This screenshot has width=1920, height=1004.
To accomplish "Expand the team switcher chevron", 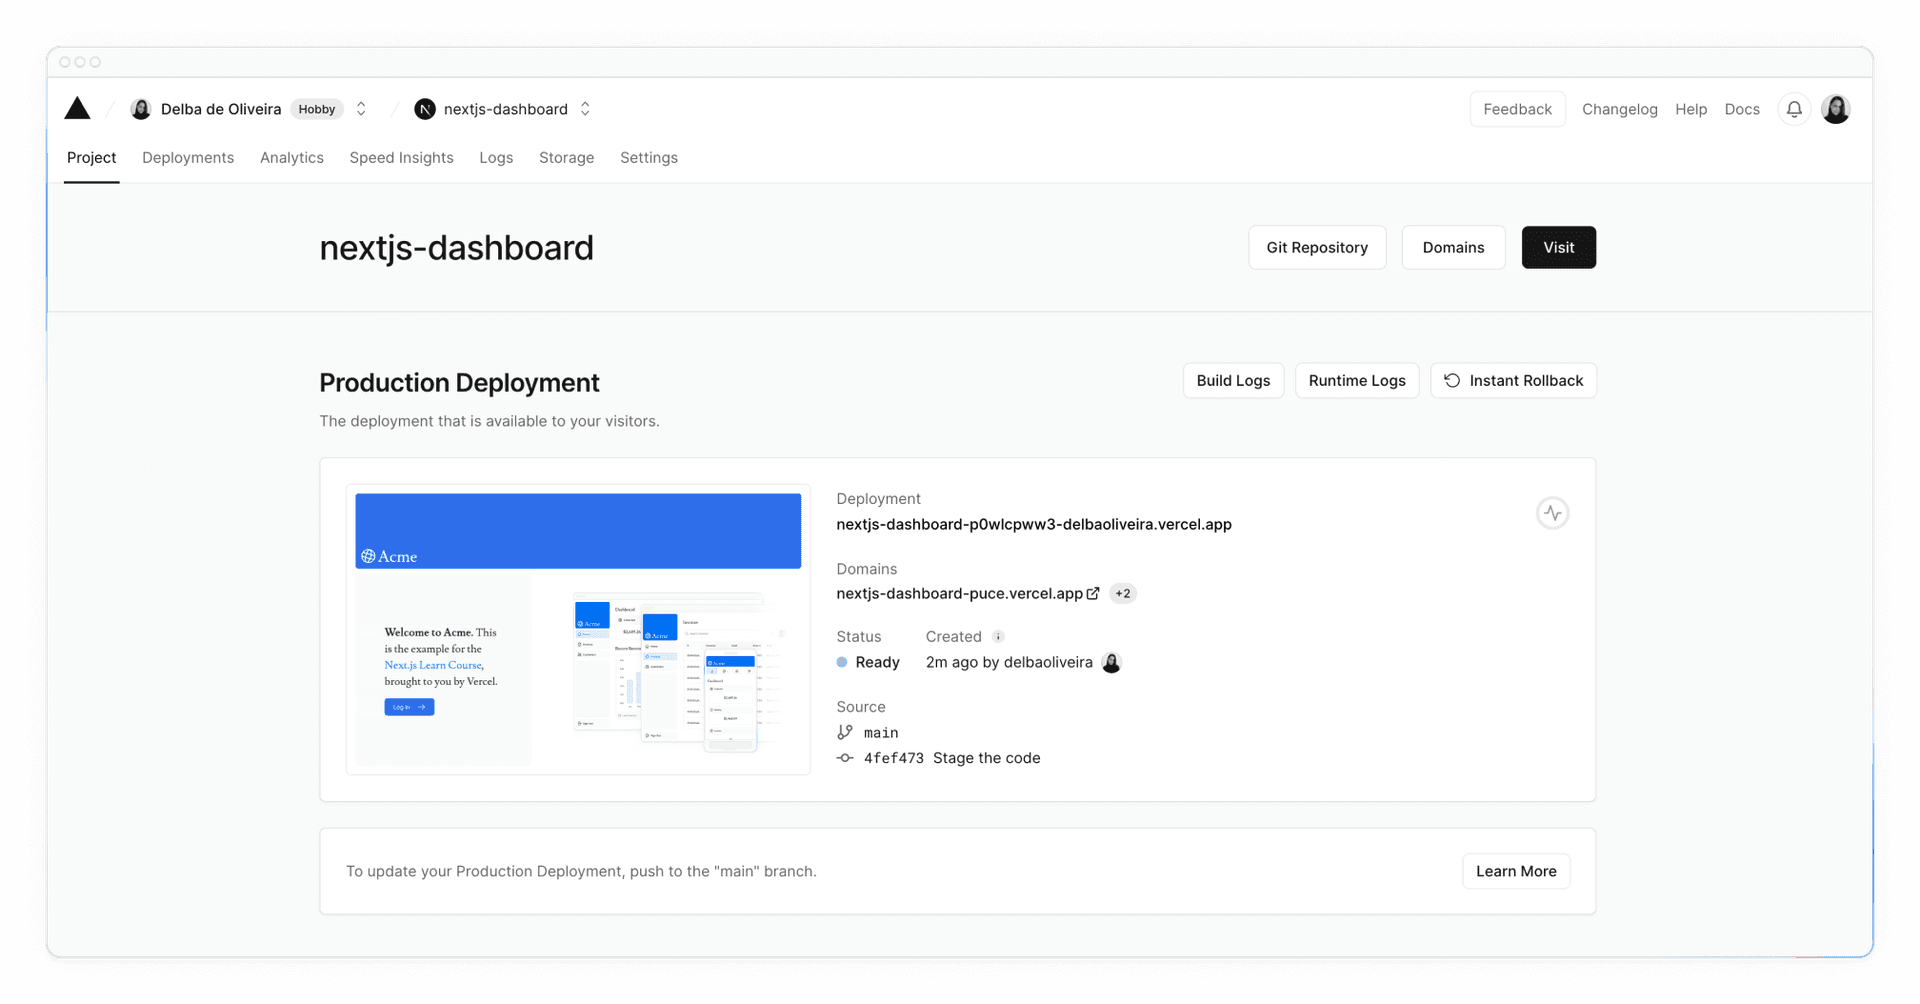I will (361, 108).
